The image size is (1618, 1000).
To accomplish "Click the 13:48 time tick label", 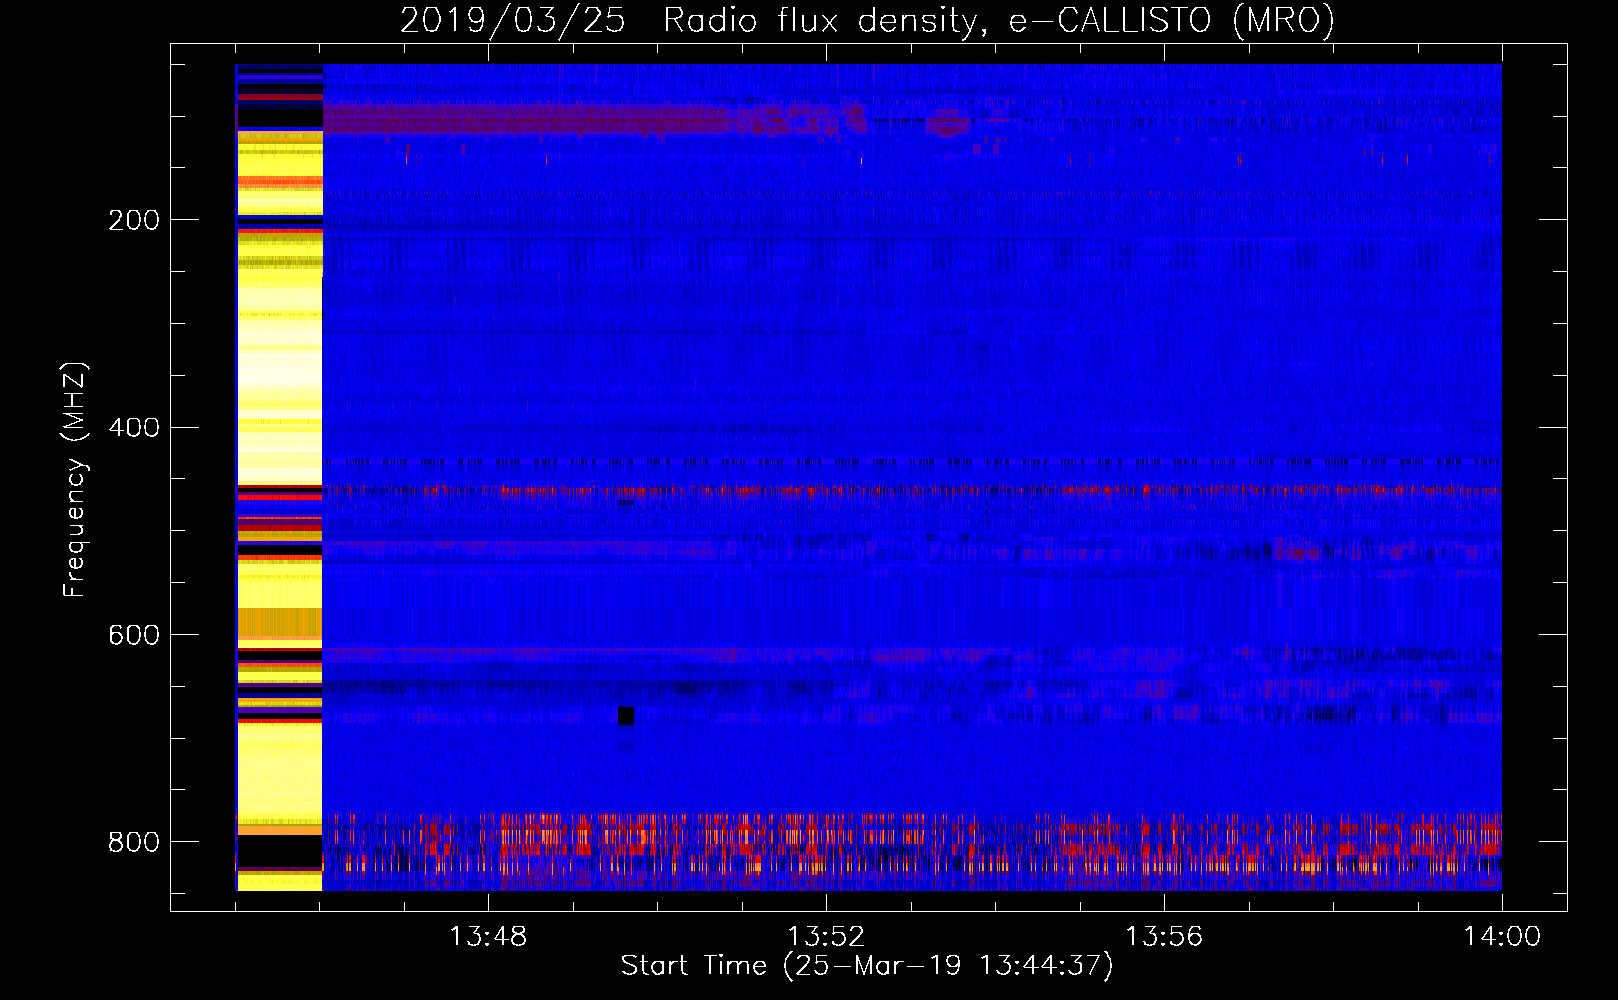I will [x=488, y=937].
